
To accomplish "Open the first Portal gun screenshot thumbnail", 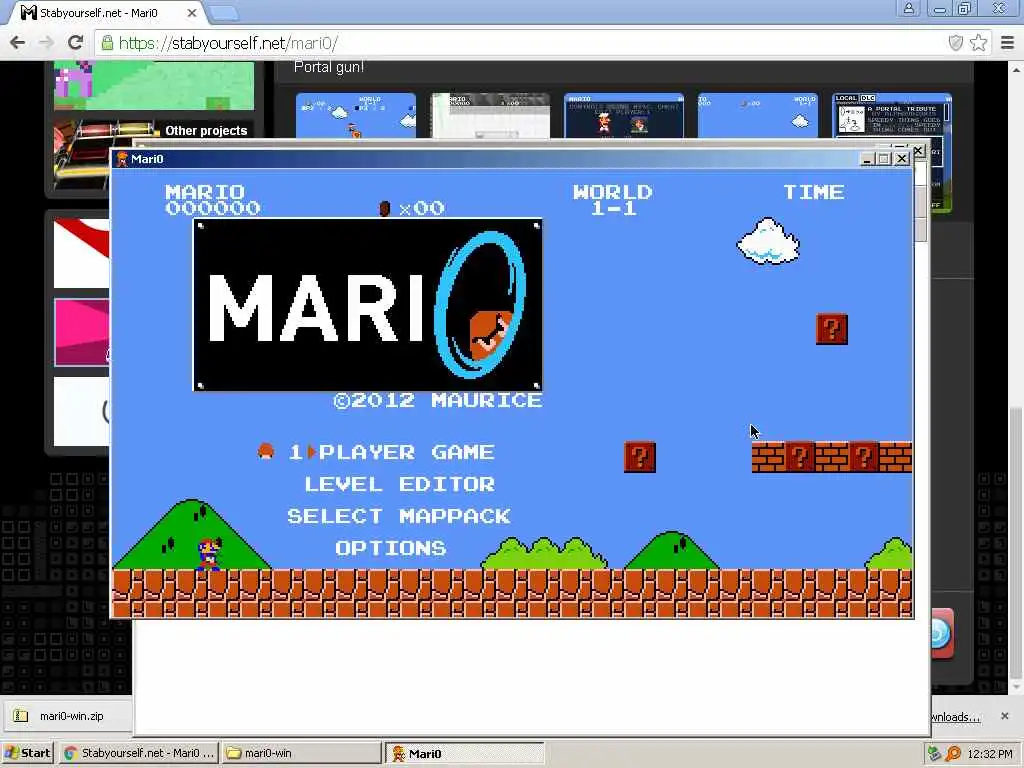I will (356, 116).
